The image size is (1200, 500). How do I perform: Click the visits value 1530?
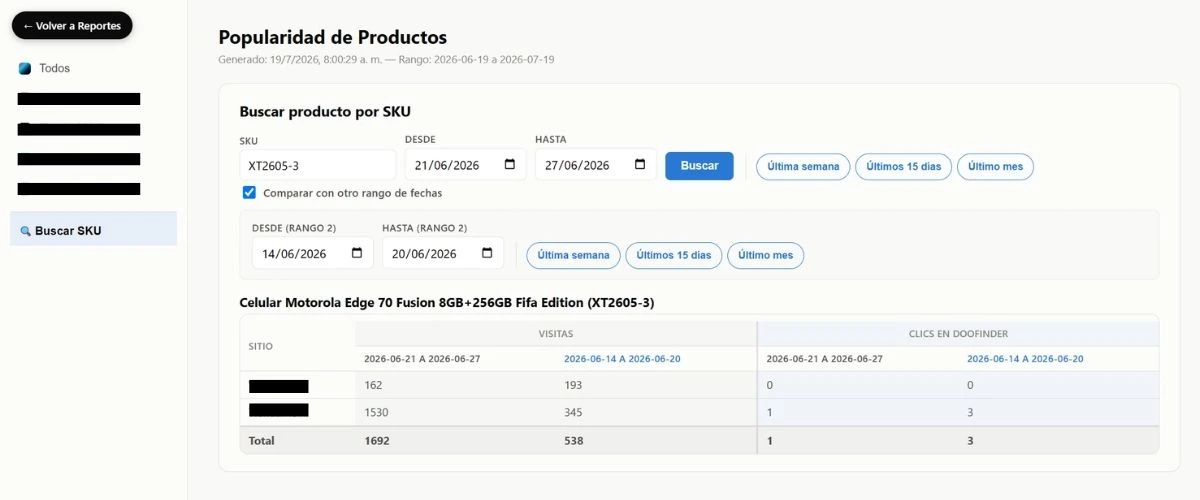[377, 412]
